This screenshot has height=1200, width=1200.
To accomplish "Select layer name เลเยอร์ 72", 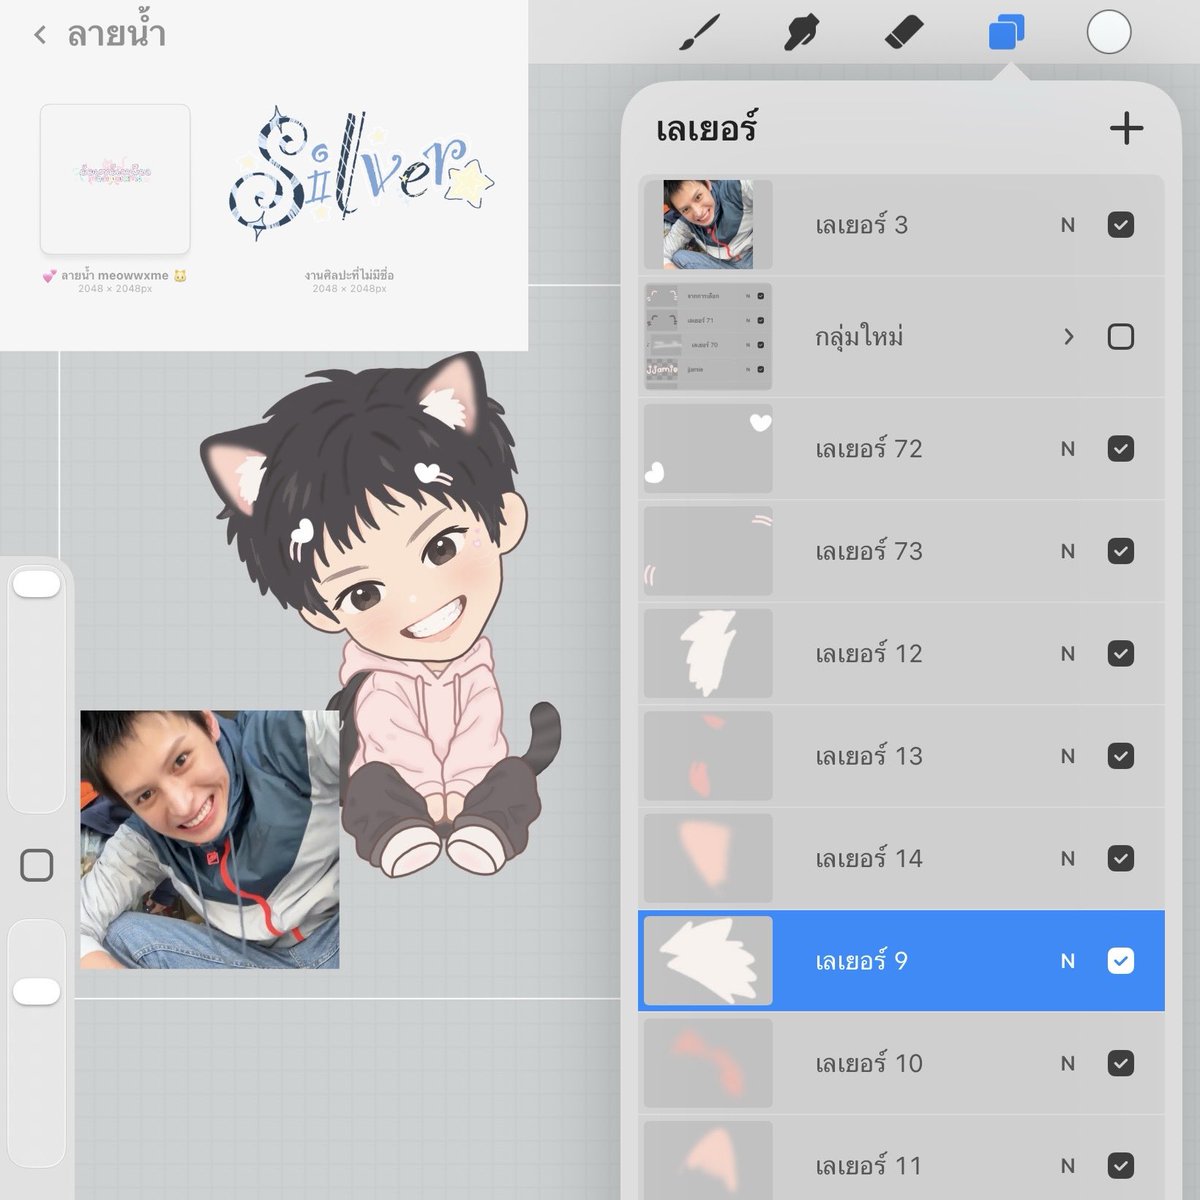I will pos(868,449).
